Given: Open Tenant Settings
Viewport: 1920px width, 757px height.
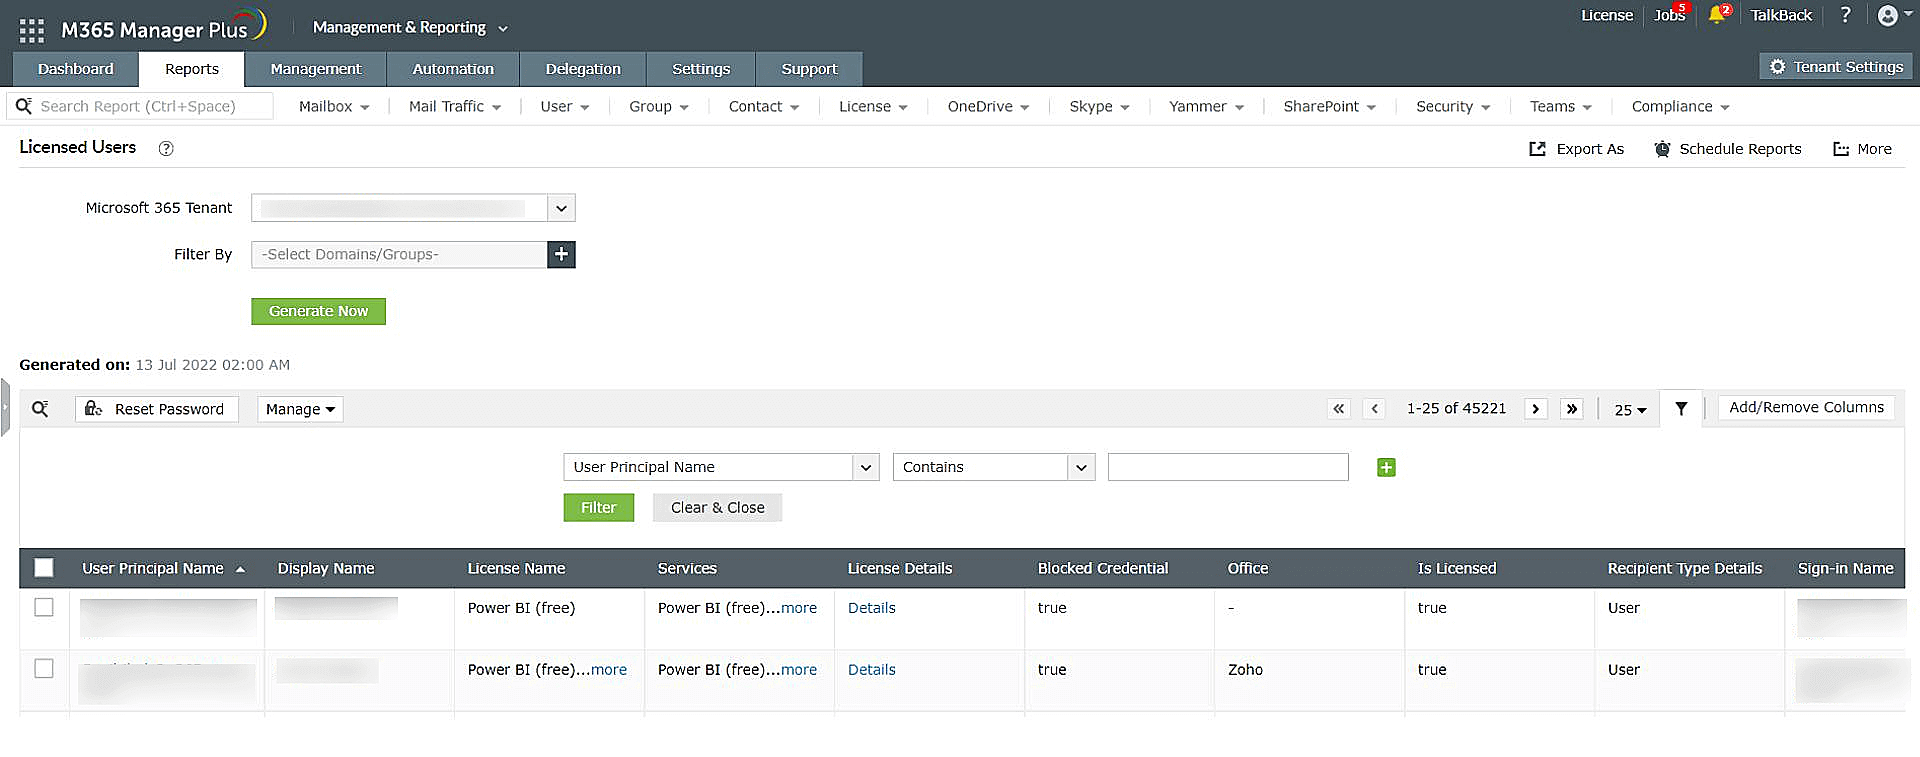Looking at the screenshot, I should [x=1836, y=67].
